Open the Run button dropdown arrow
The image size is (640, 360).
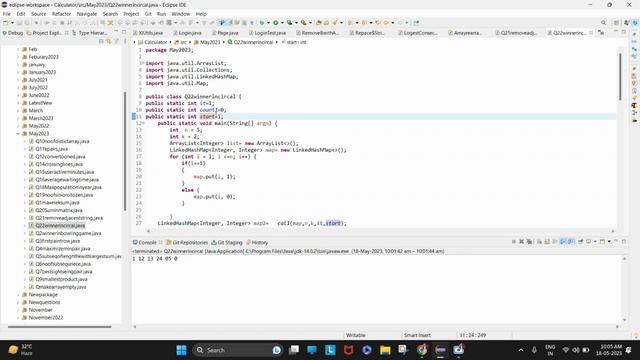click(282, 23)
